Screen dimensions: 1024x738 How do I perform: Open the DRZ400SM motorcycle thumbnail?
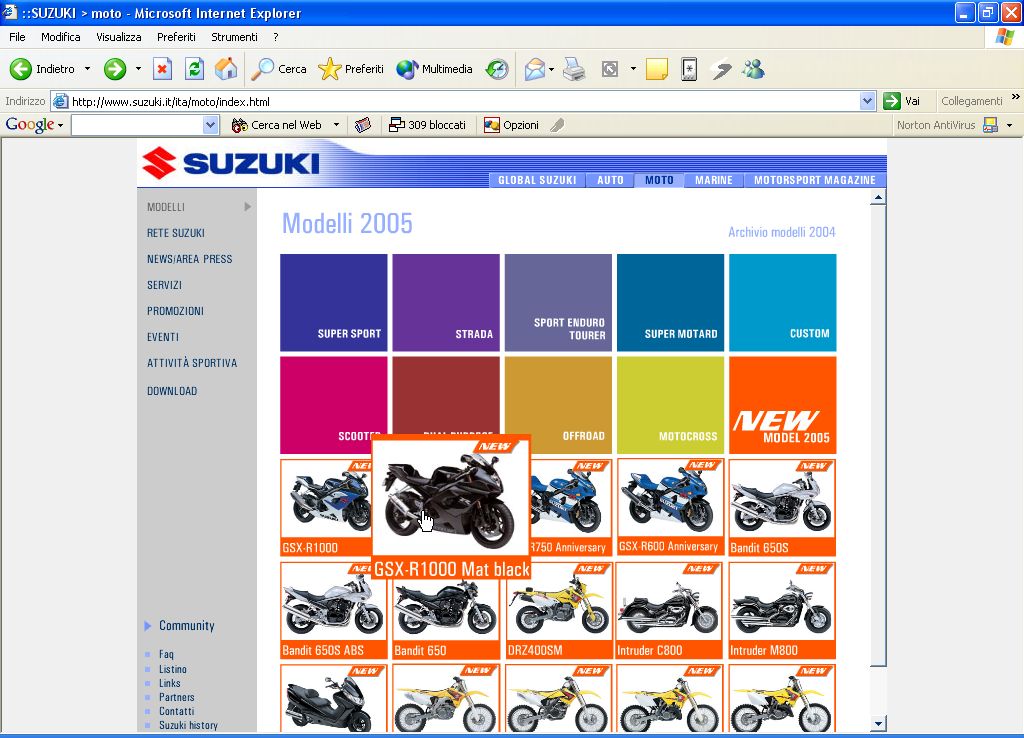[558, 610]
